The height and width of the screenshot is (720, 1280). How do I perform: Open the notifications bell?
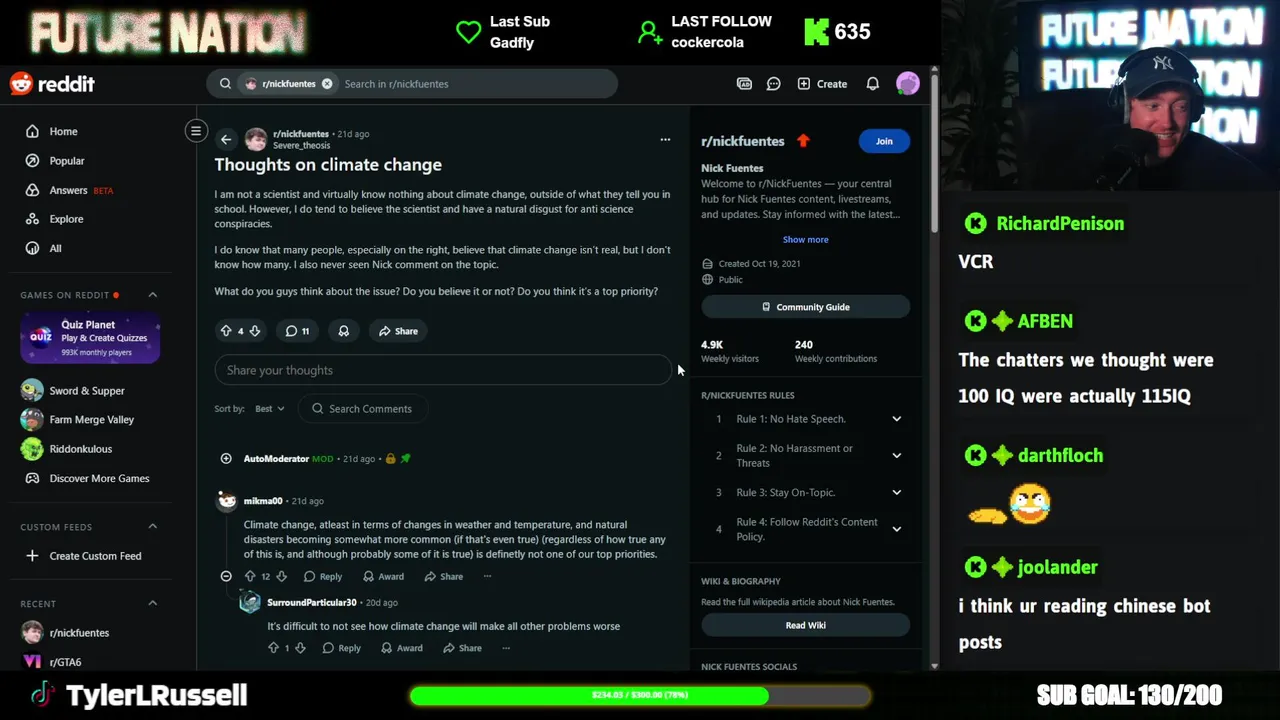pos(873,84)
